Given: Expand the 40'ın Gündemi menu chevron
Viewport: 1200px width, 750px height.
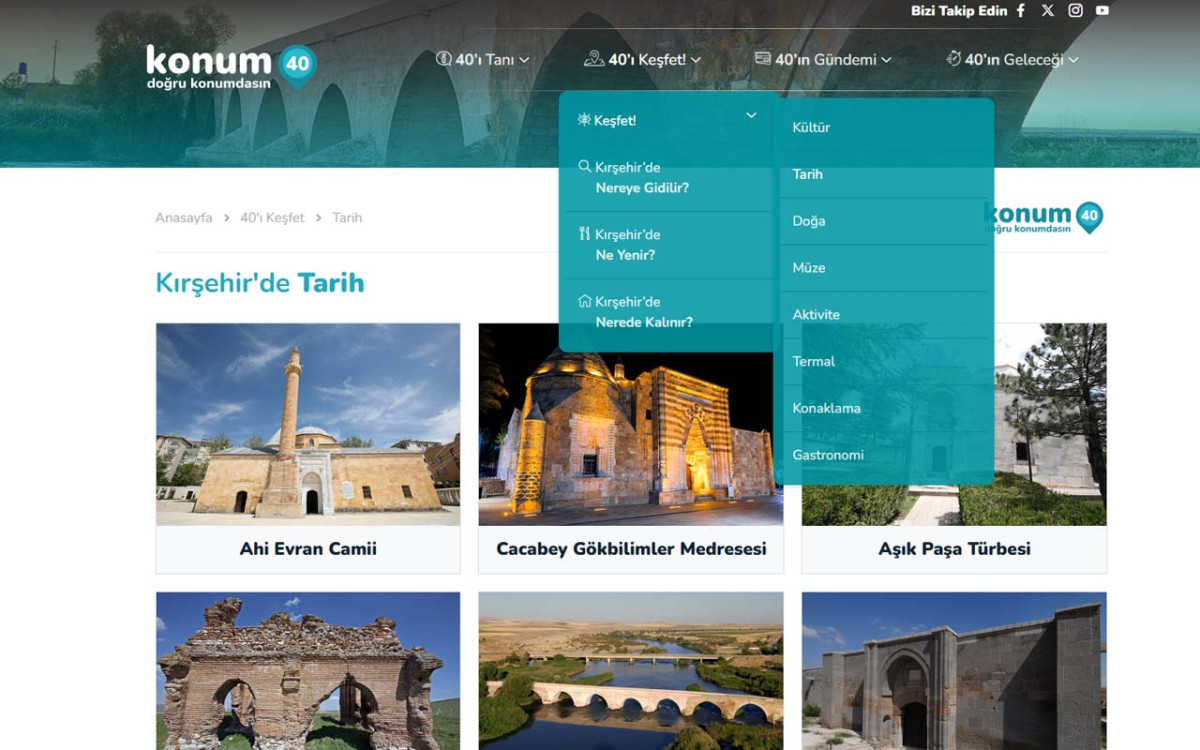Looking at the screenshot, I should click(x=886, y=60).
